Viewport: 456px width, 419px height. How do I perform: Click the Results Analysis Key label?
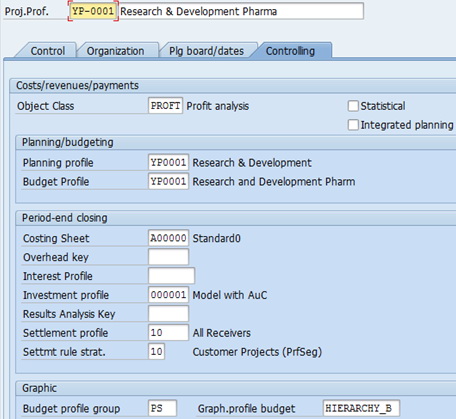[69, 314]
